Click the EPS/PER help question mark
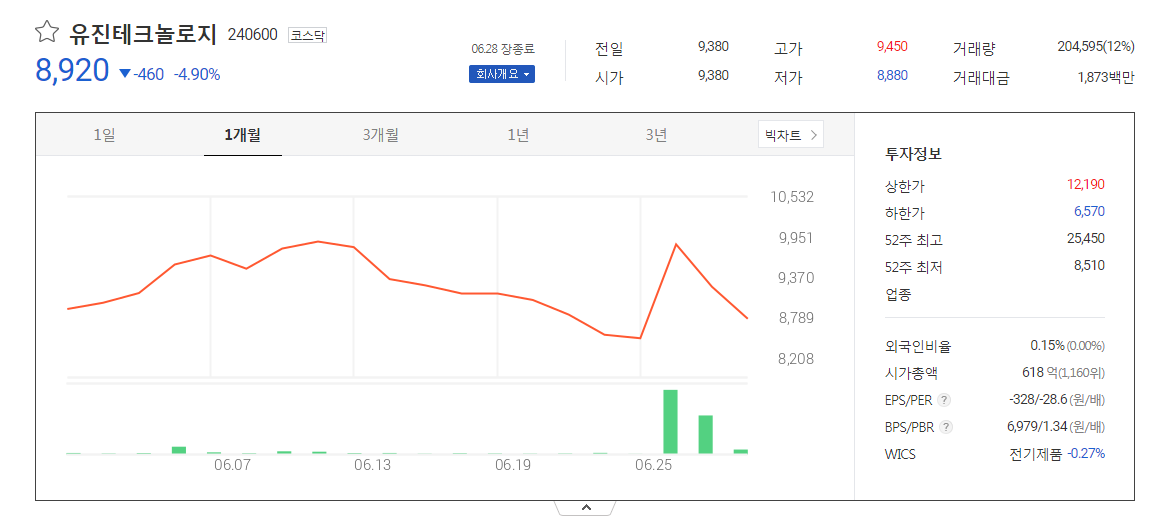The width and height of the screenshot is (1173, 530). click(x=946, y=400)
